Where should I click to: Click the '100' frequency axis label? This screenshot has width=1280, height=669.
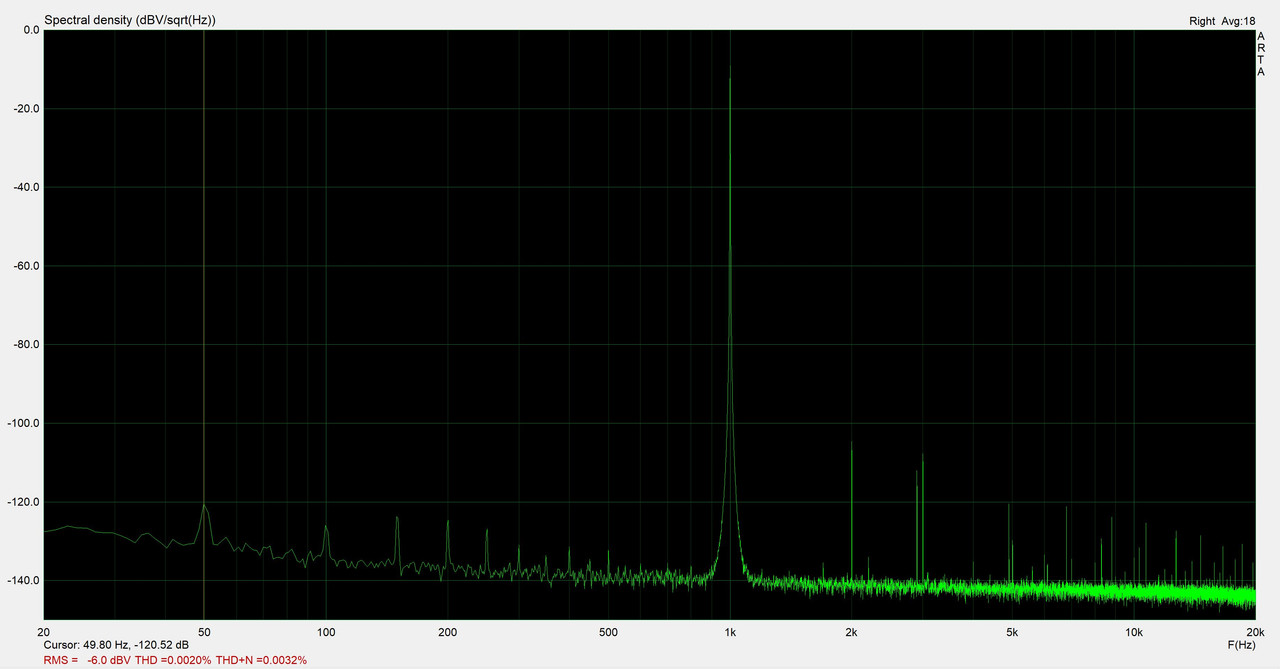[x=326, y=633]
